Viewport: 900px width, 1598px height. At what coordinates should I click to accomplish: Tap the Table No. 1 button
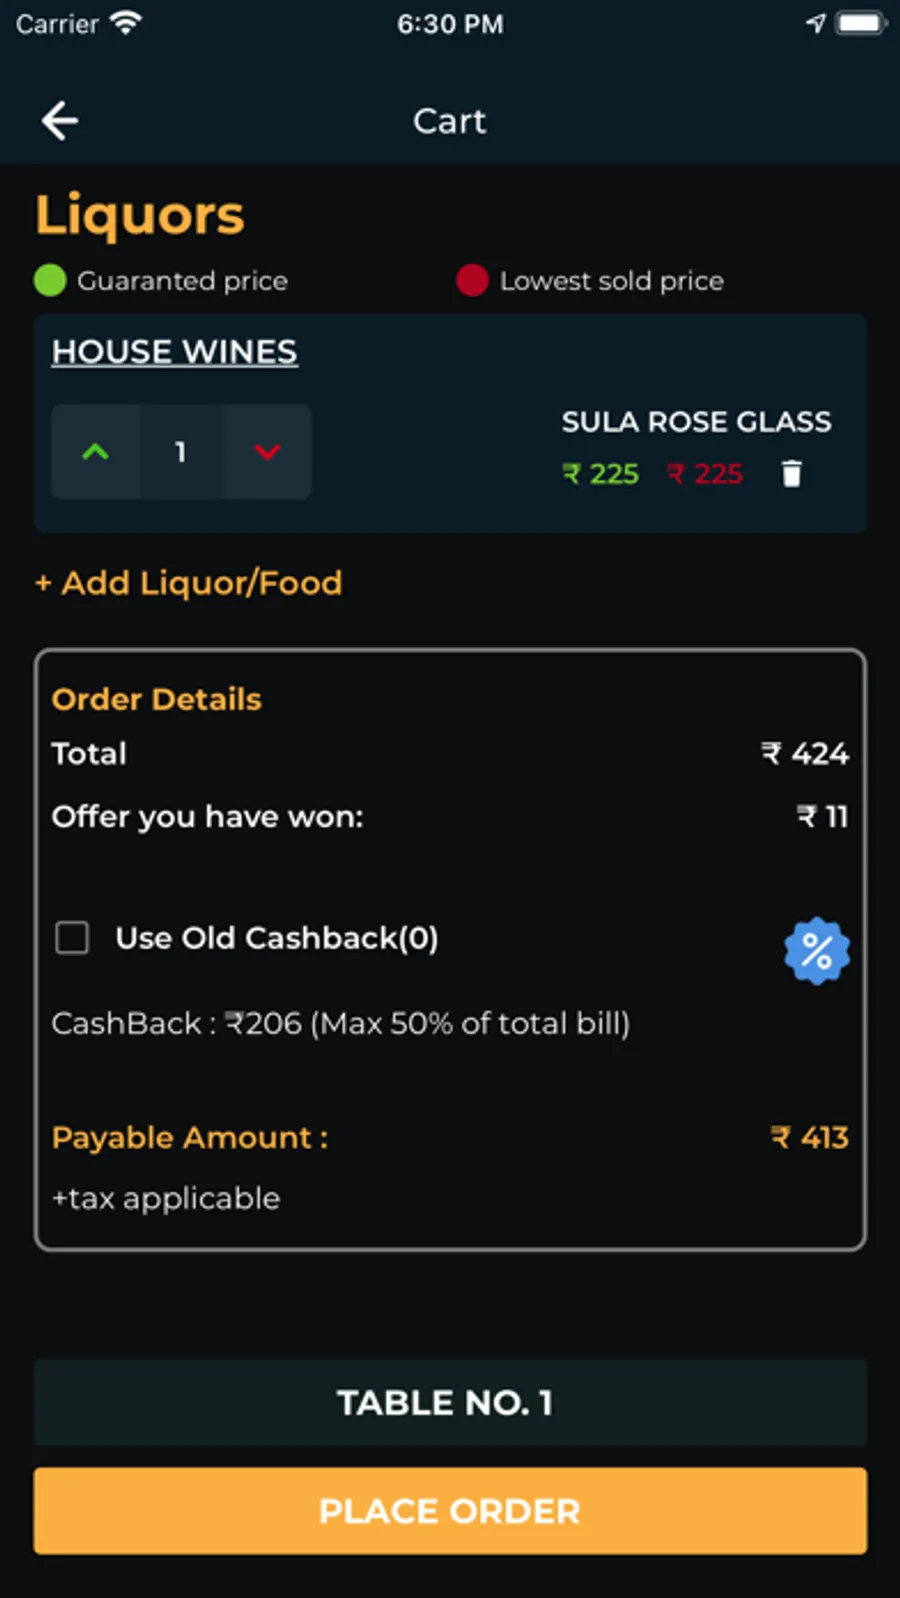(x=450, y=1402)
